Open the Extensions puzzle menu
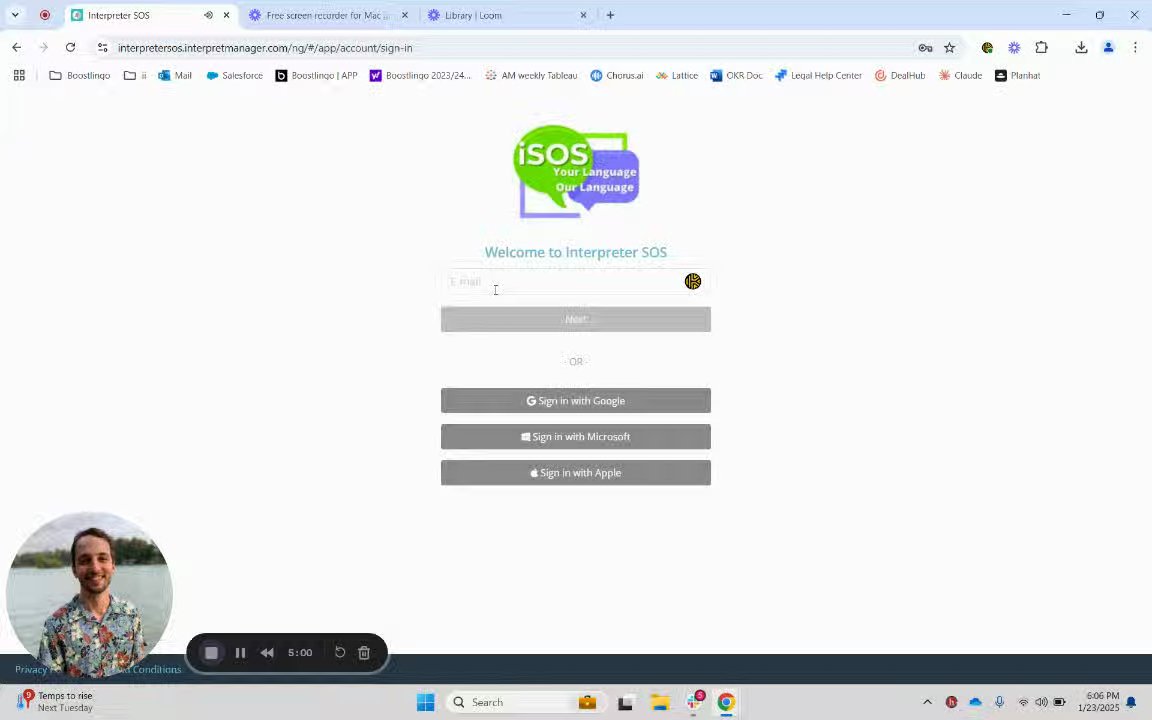 (x=1041, y=48)
